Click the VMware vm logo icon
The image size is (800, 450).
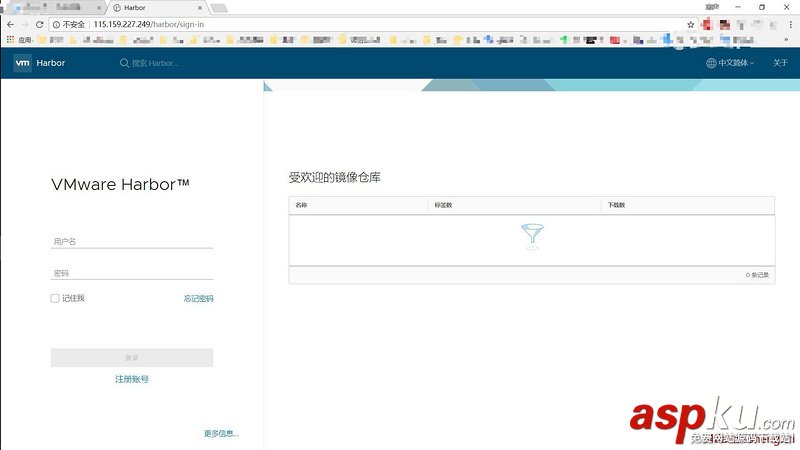tap(22, 63)
